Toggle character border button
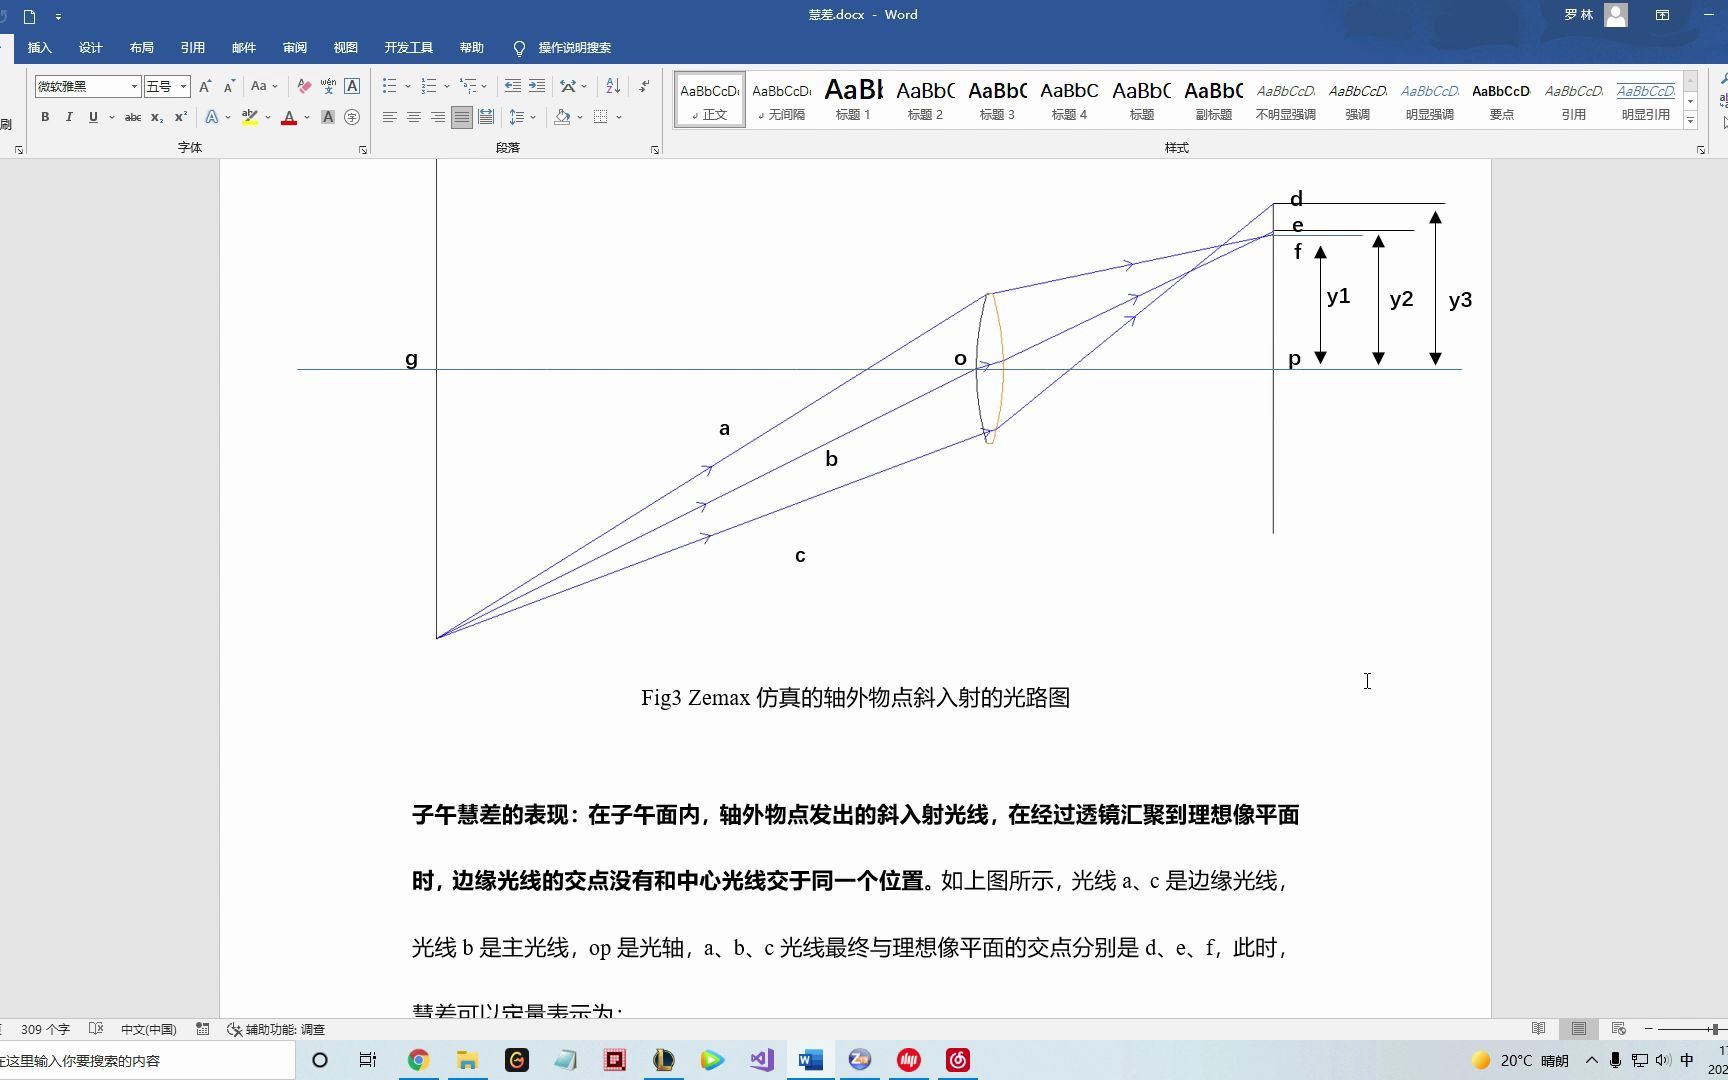Image resolution: width=1728 pixels, height=1080 pixels. [352, 86]
